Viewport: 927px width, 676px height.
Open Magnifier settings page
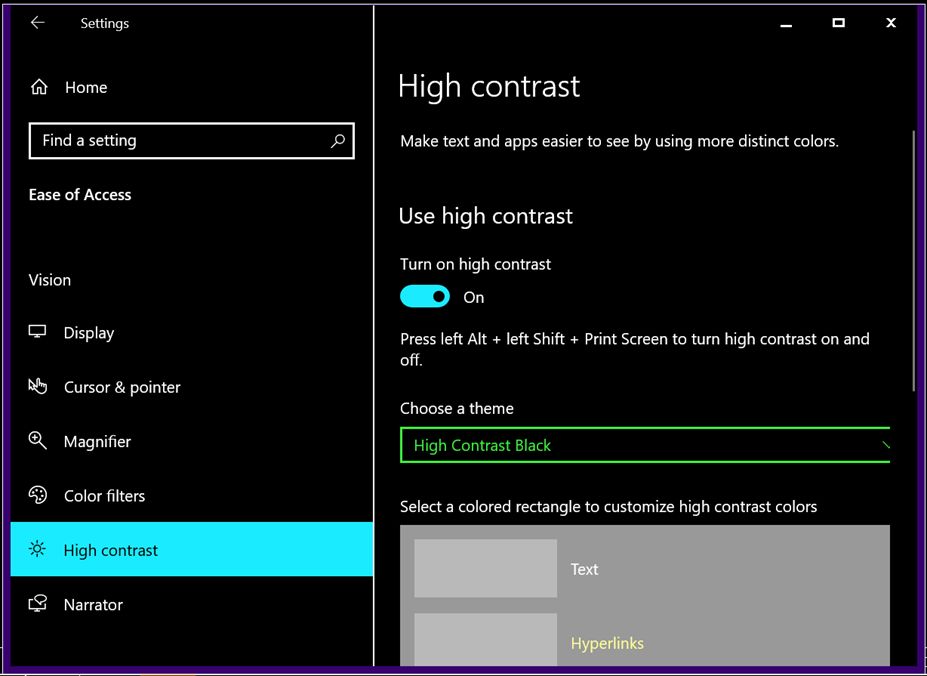192,441
